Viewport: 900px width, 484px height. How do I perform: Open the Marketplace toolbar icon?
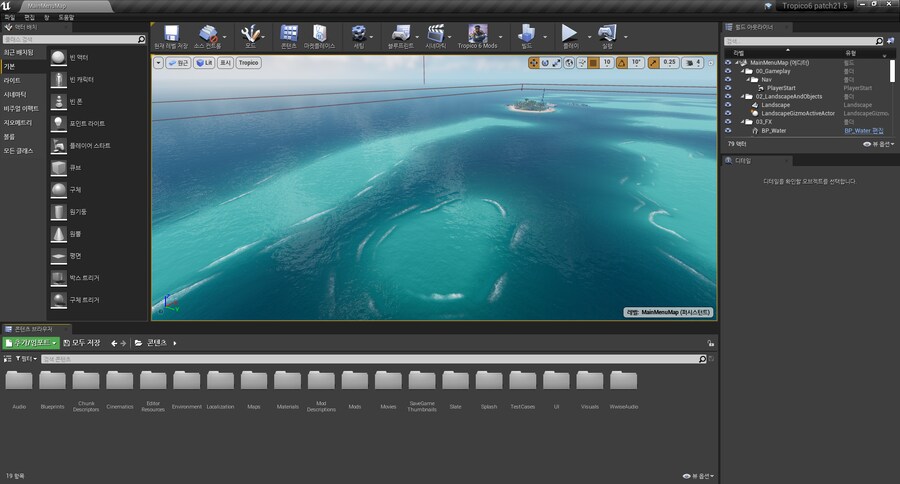[x=320, y=34]
